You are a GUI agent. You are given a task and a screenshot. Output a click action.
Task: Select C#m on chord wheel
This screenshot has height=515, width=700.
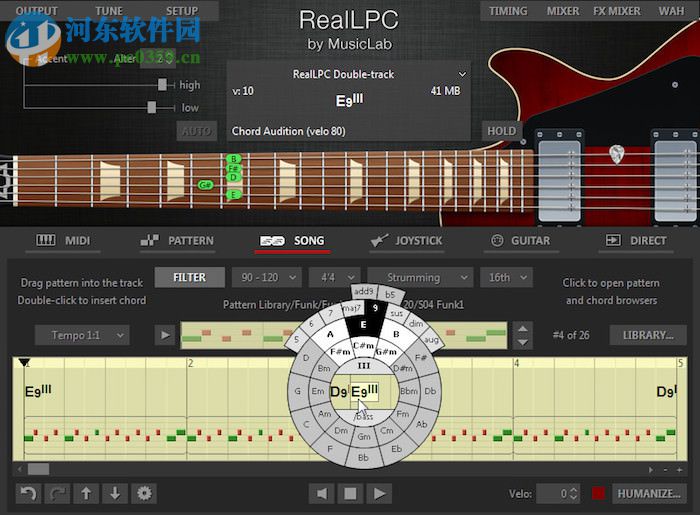click(364, 346)
